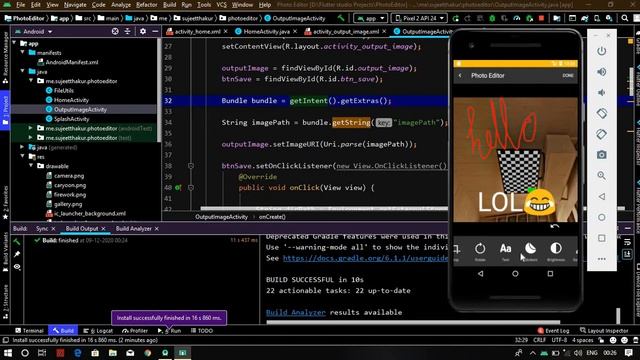
Task: Expand the java (generated) folder
Action: click(x=23, y=147)
